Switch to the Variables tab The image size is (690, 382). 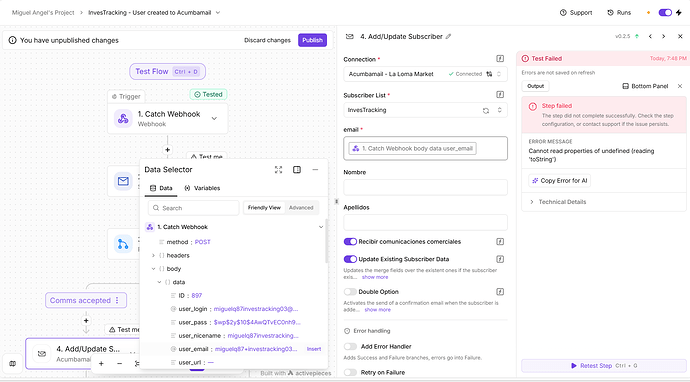pyautogui.click(x=202, y=188)
